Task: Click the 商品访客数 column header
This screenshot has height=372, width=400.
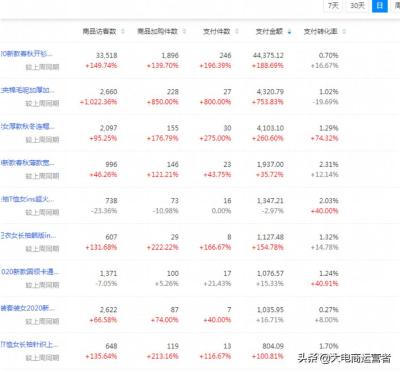Action: (x=99, y=31)
